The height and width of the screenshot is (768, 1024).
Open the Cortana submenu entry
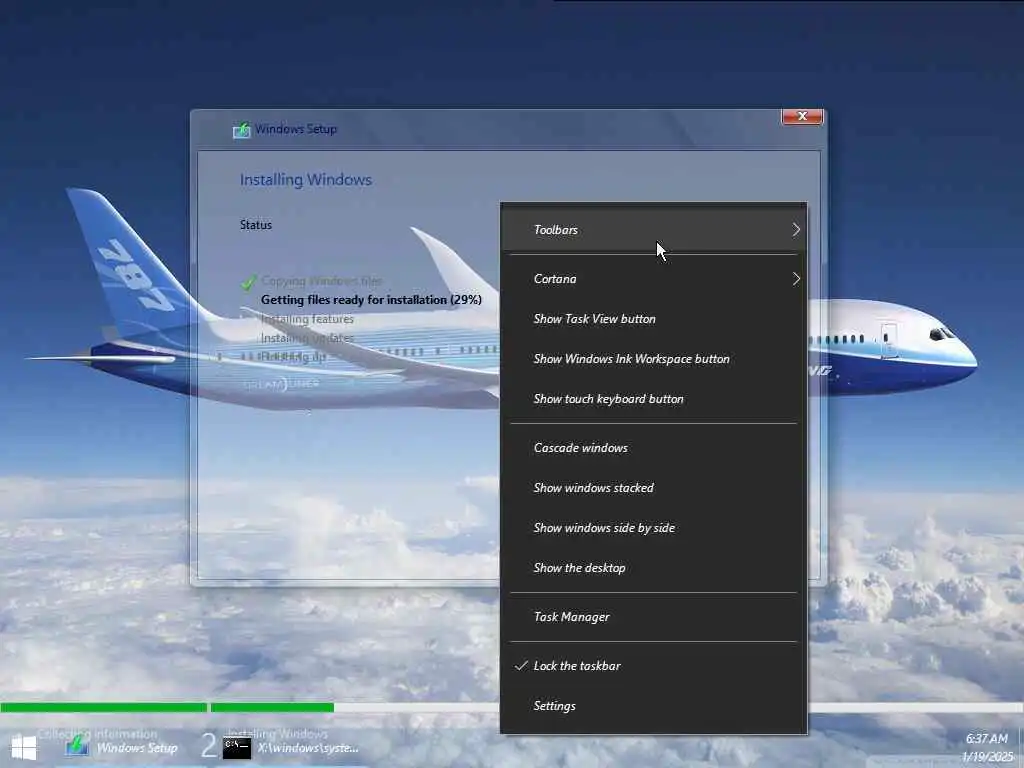tap(654, 279)
